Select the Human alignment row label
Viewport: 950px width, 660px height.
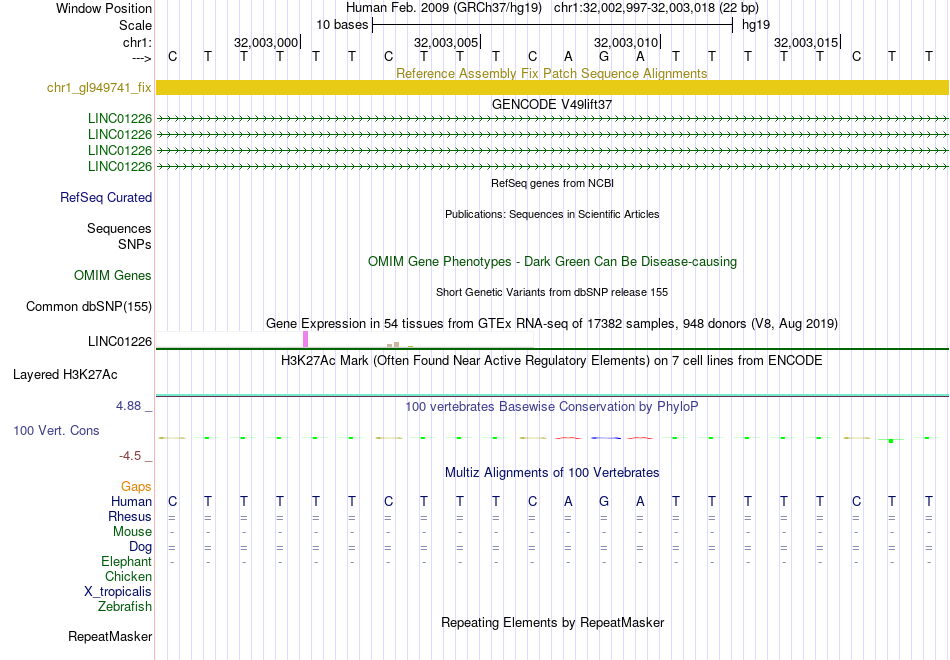131,501
